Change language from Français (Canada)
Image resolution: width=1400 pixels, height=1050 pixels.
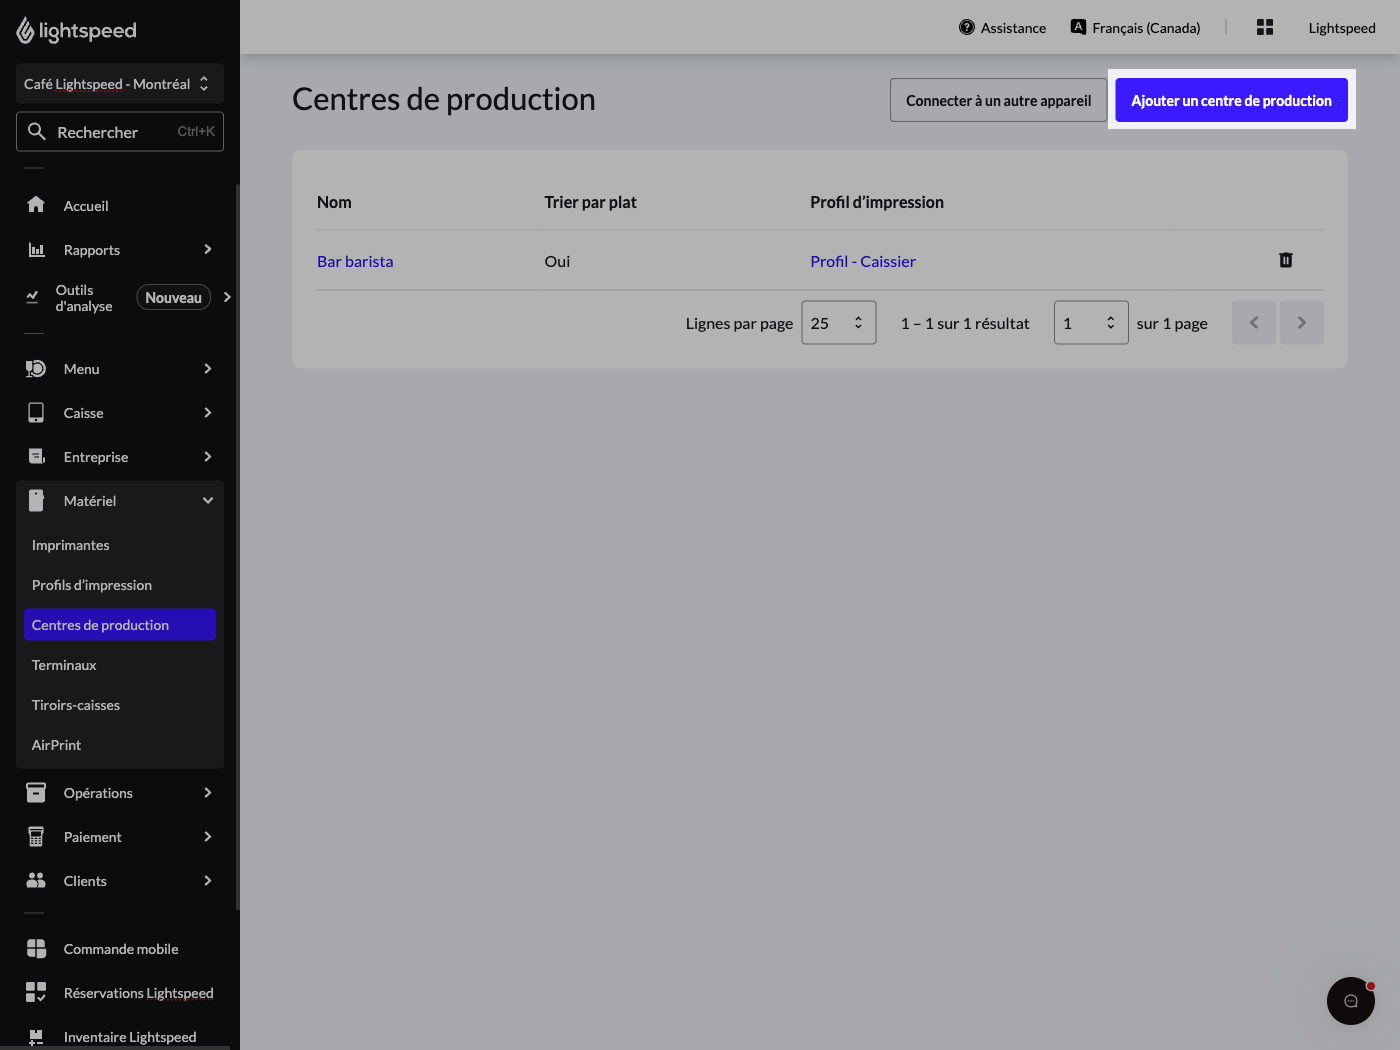1135,28
